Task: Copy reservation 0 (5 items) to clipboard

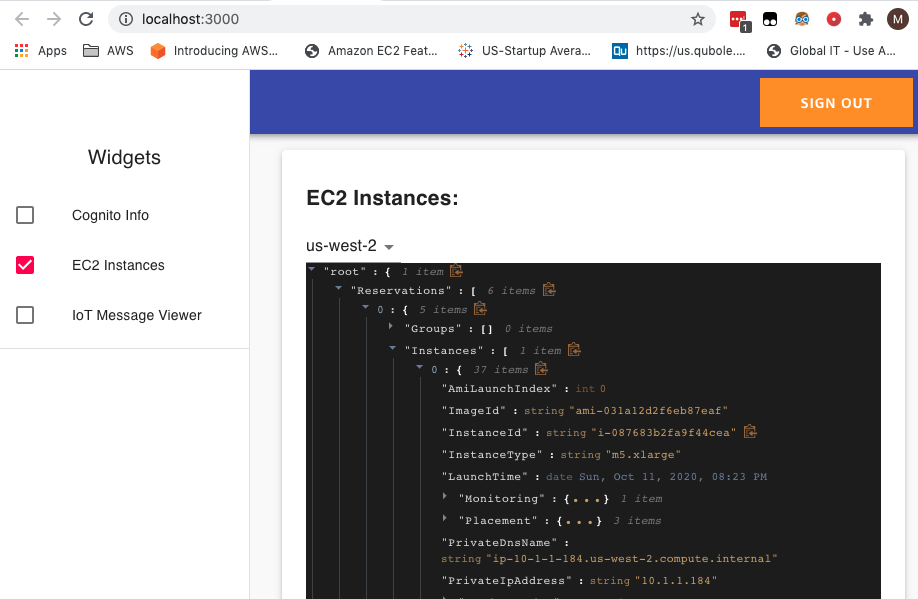Action: [x=480, y=308]
